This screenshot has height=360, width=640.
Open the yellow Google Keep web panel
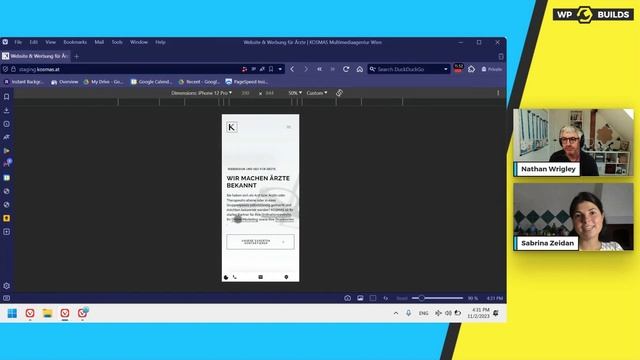pos(7,218)
